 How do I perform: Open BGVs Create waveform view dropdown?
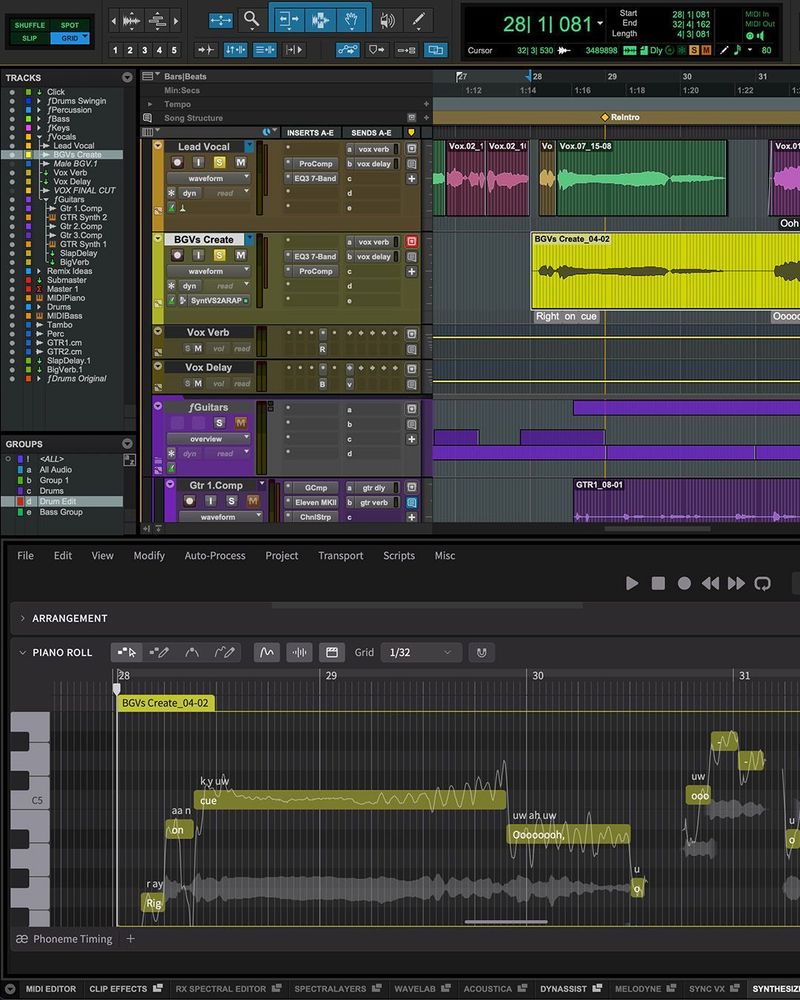click(209, 271)
